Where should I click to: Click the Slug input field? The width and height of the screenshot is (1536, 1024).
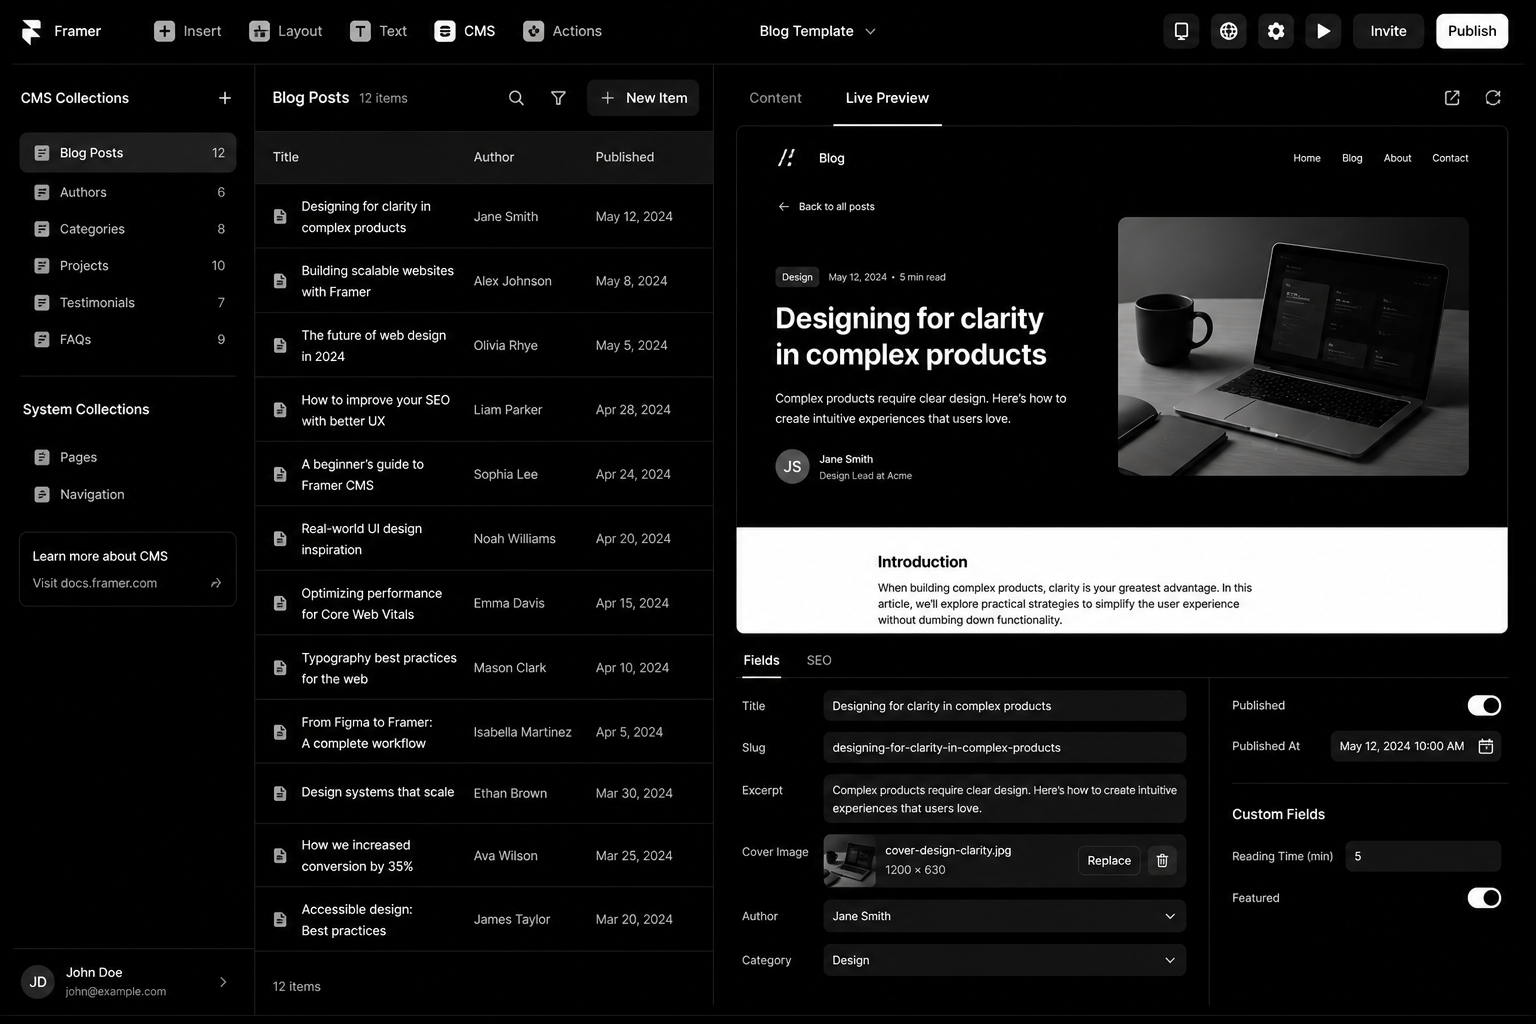tap(1005, 748)
